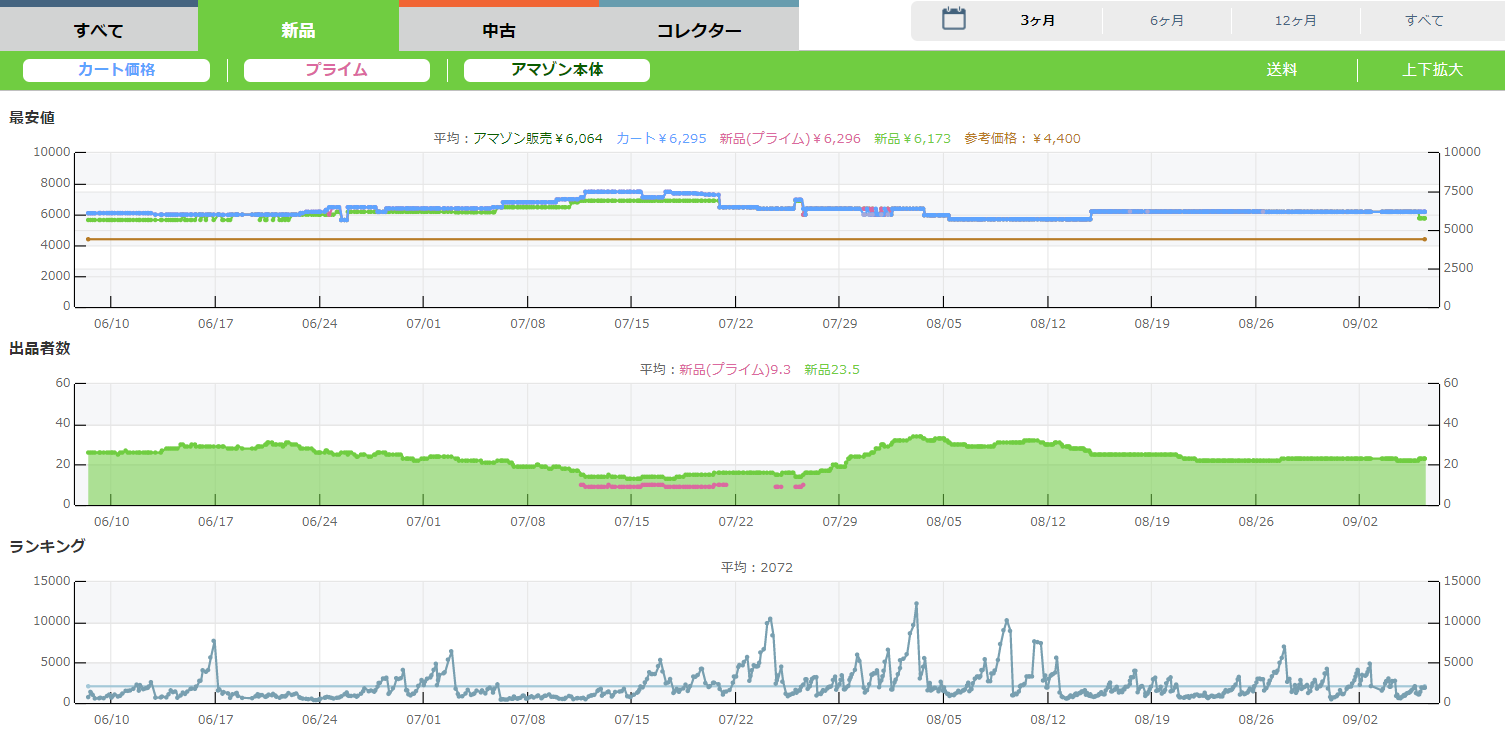Click the 送料 button
This screenshot has width=1505, height=734.
coord(1281,70)
